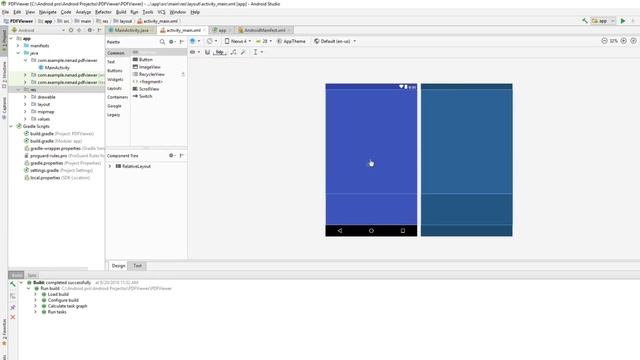Open the File menu
640x360 pixels.
click(x=5, y=12)
